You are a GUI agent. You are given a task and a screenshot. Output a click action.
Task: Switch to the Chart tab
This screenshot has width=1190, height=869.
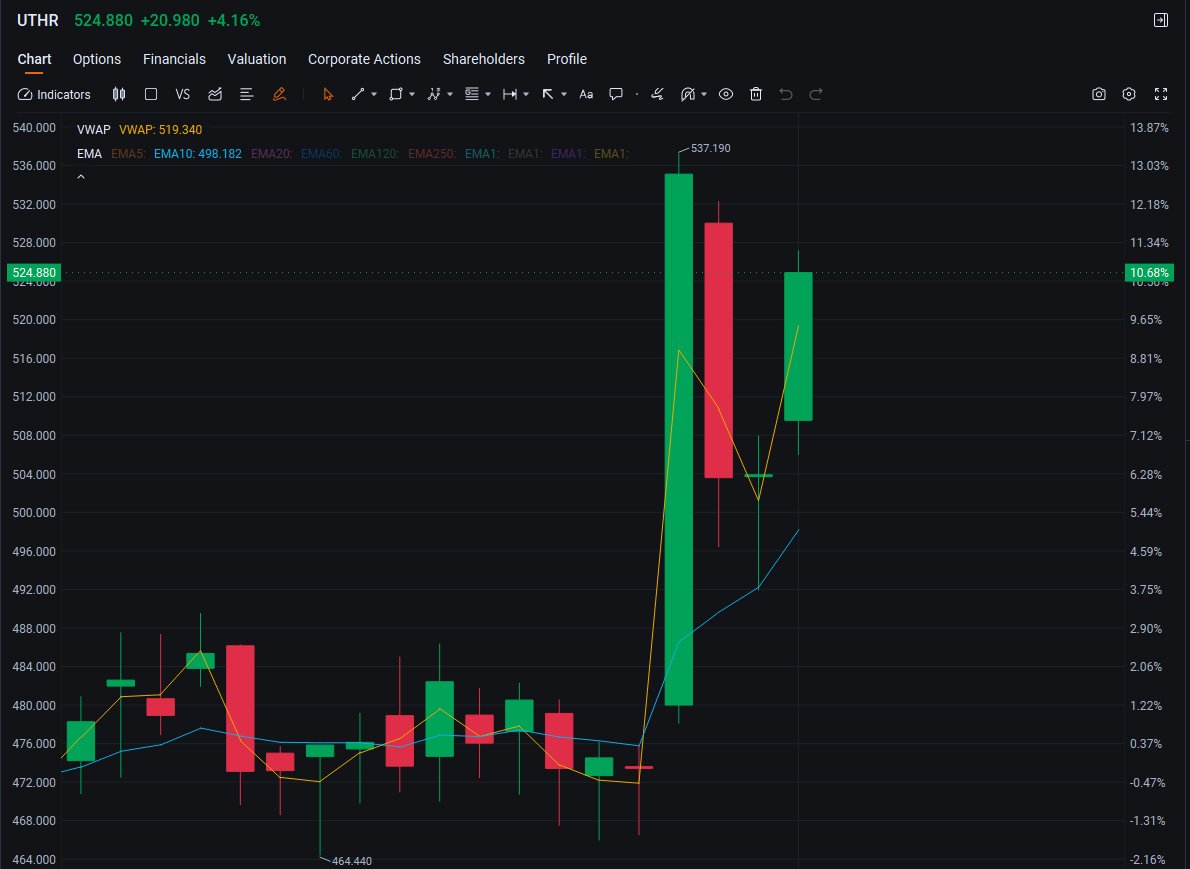(x=34, y=59)
